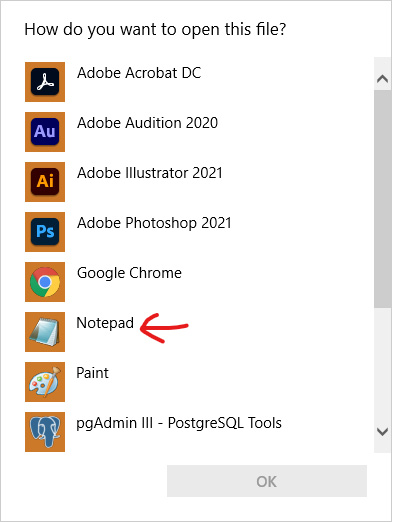Open file with Adobe Acrobat DC label

pyautogui.click(x=139, y=73)
